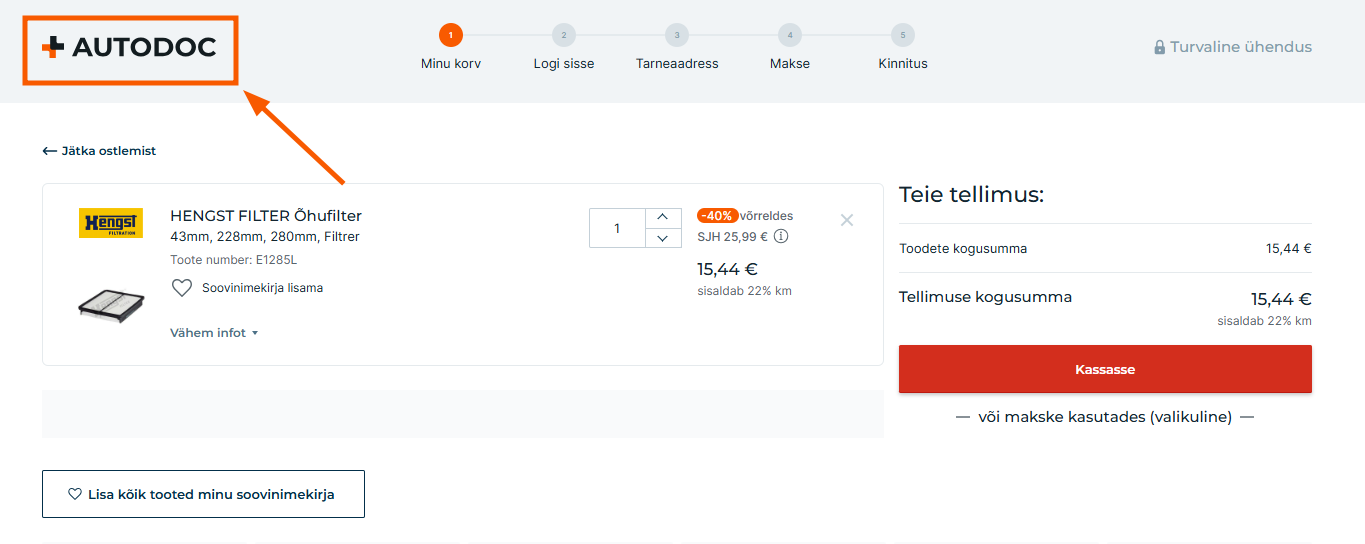Viewport: 1365px width, 544px height.
Task: Click the Minu korv step circle
Action: (451, 36)
